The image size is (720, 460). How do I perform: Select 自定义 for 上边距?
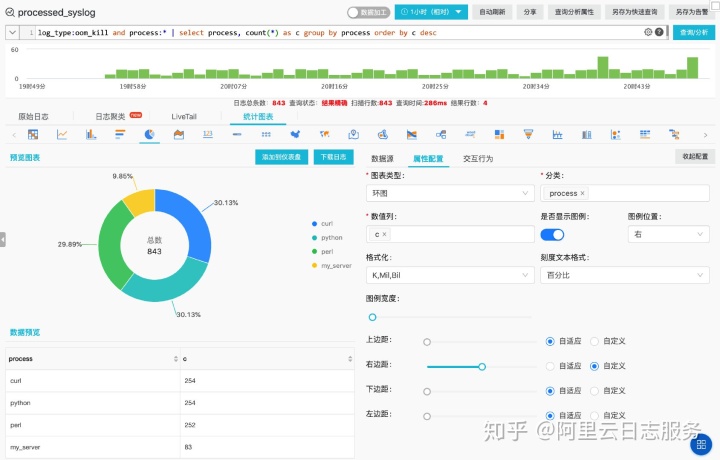pos(594,341)
